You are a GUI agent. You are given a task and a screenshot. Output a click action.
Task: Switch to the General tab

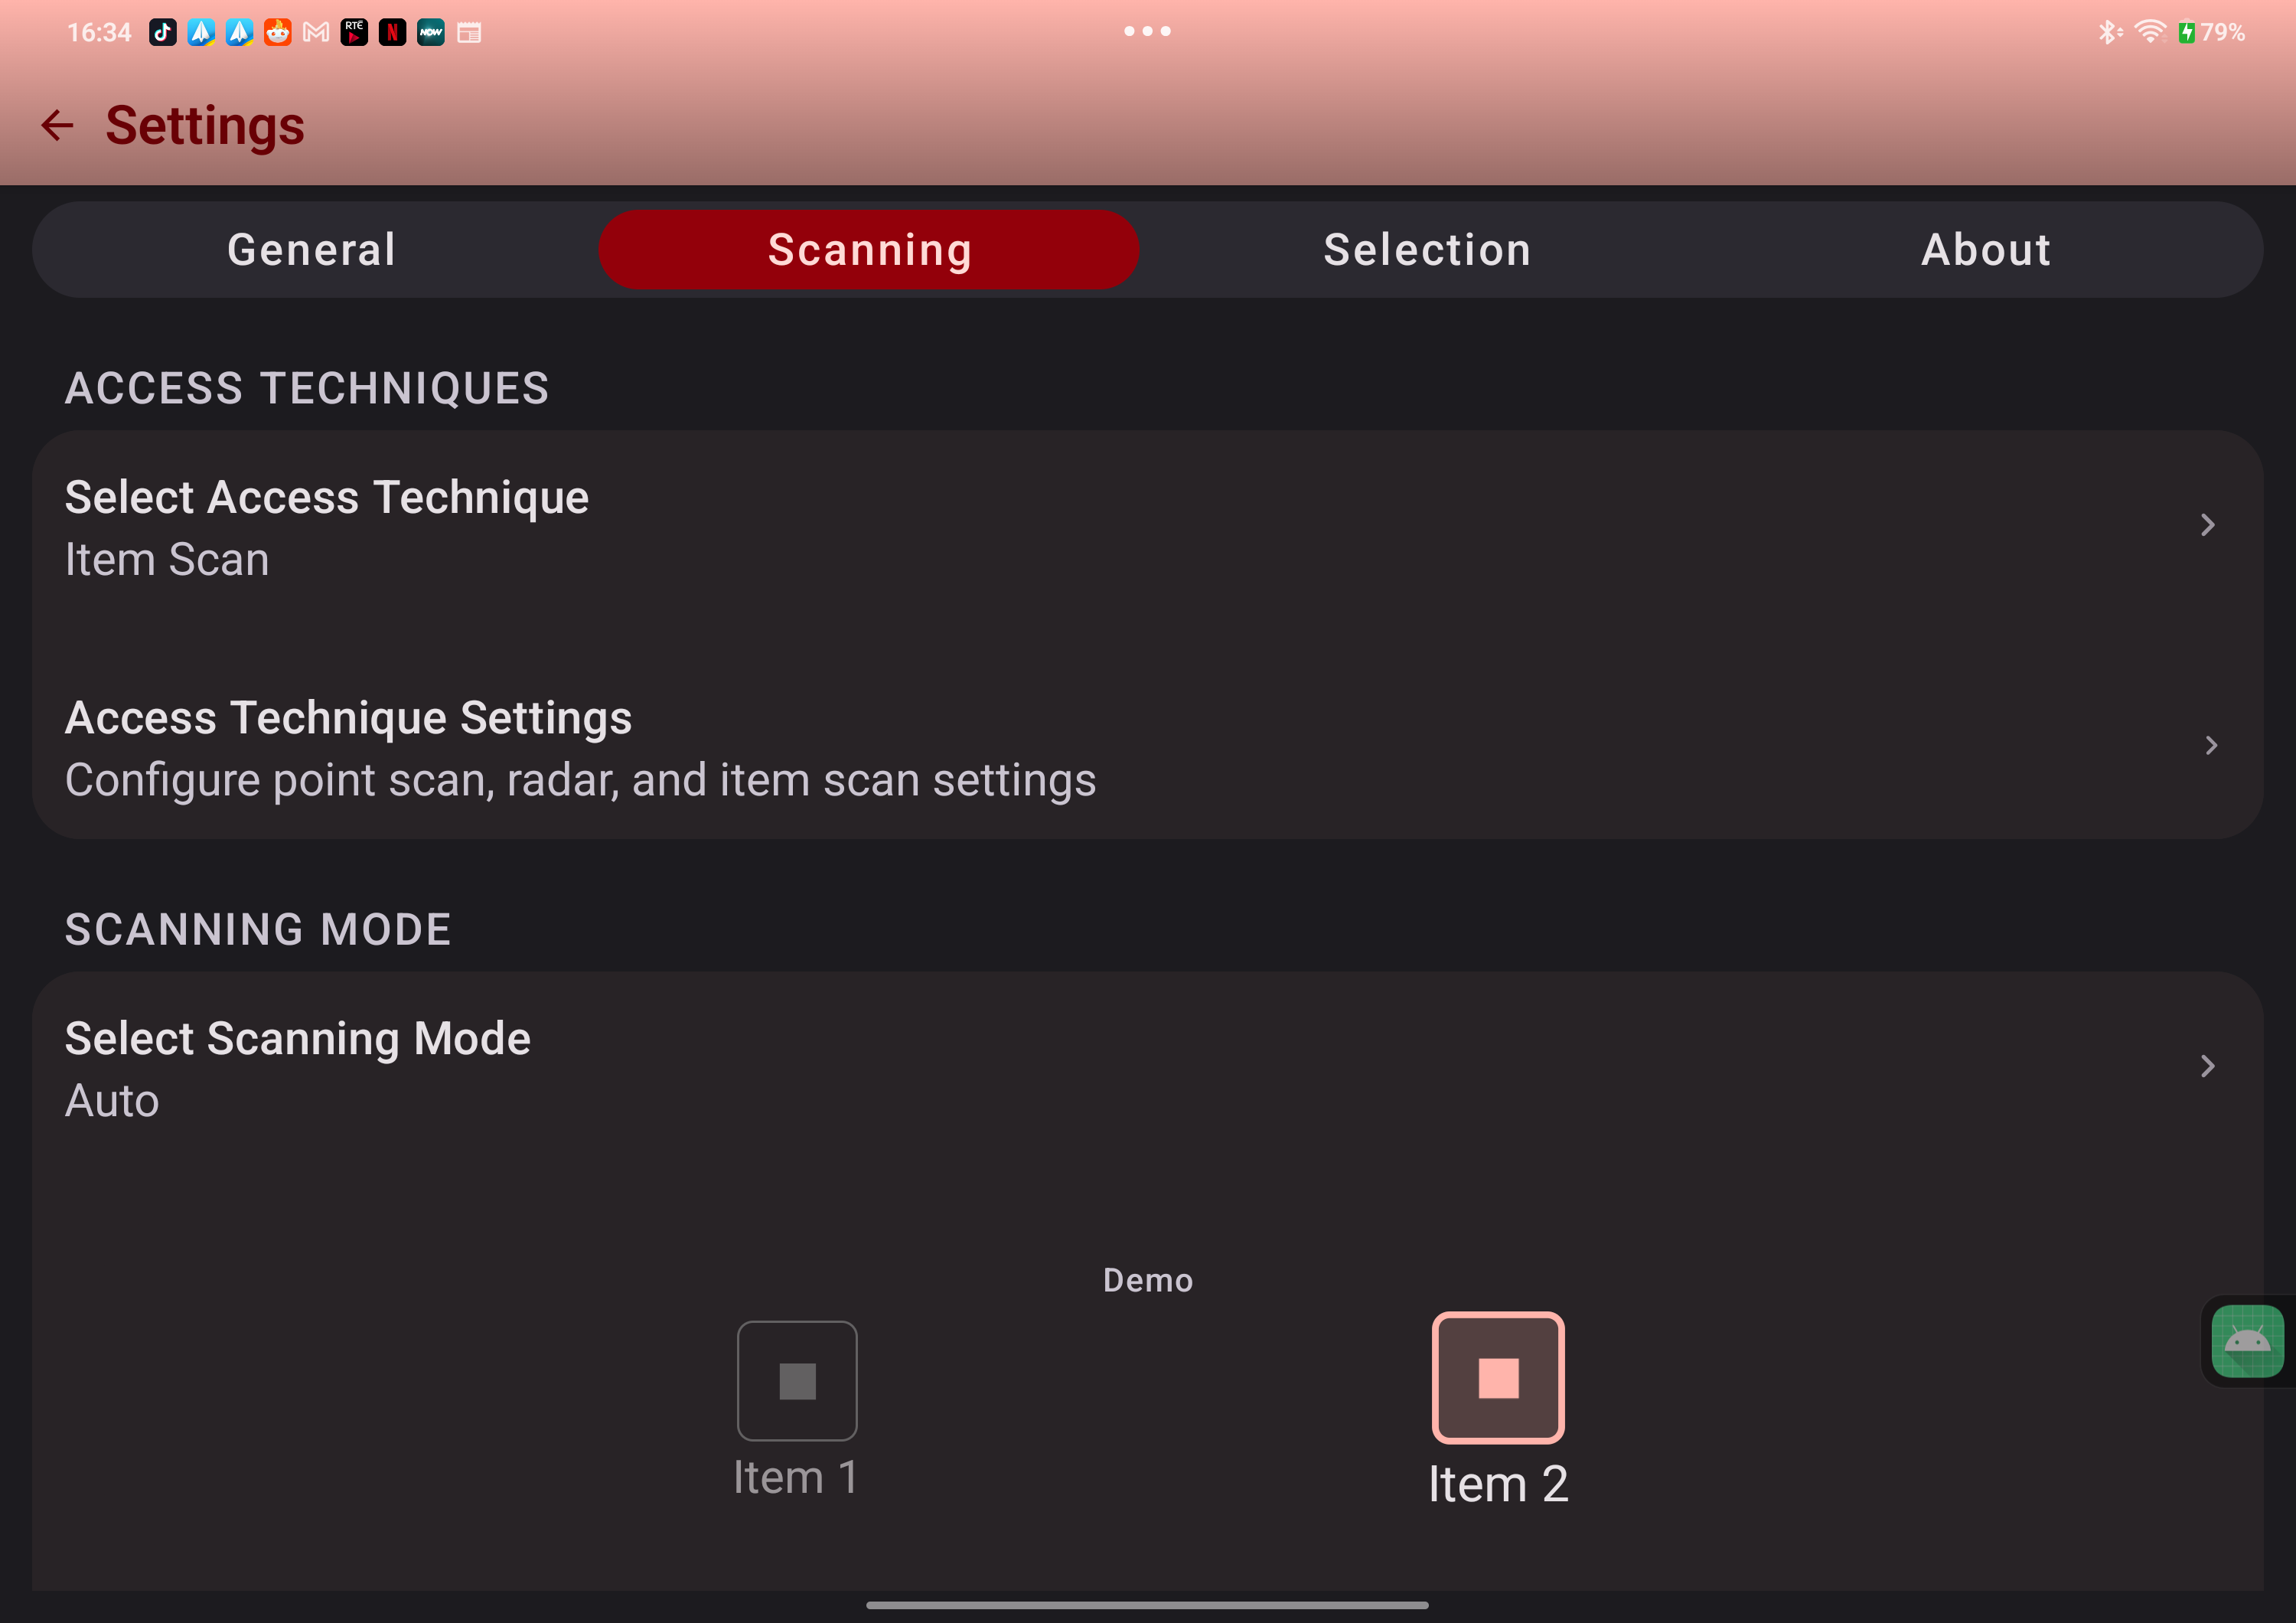tap(312, 250)
